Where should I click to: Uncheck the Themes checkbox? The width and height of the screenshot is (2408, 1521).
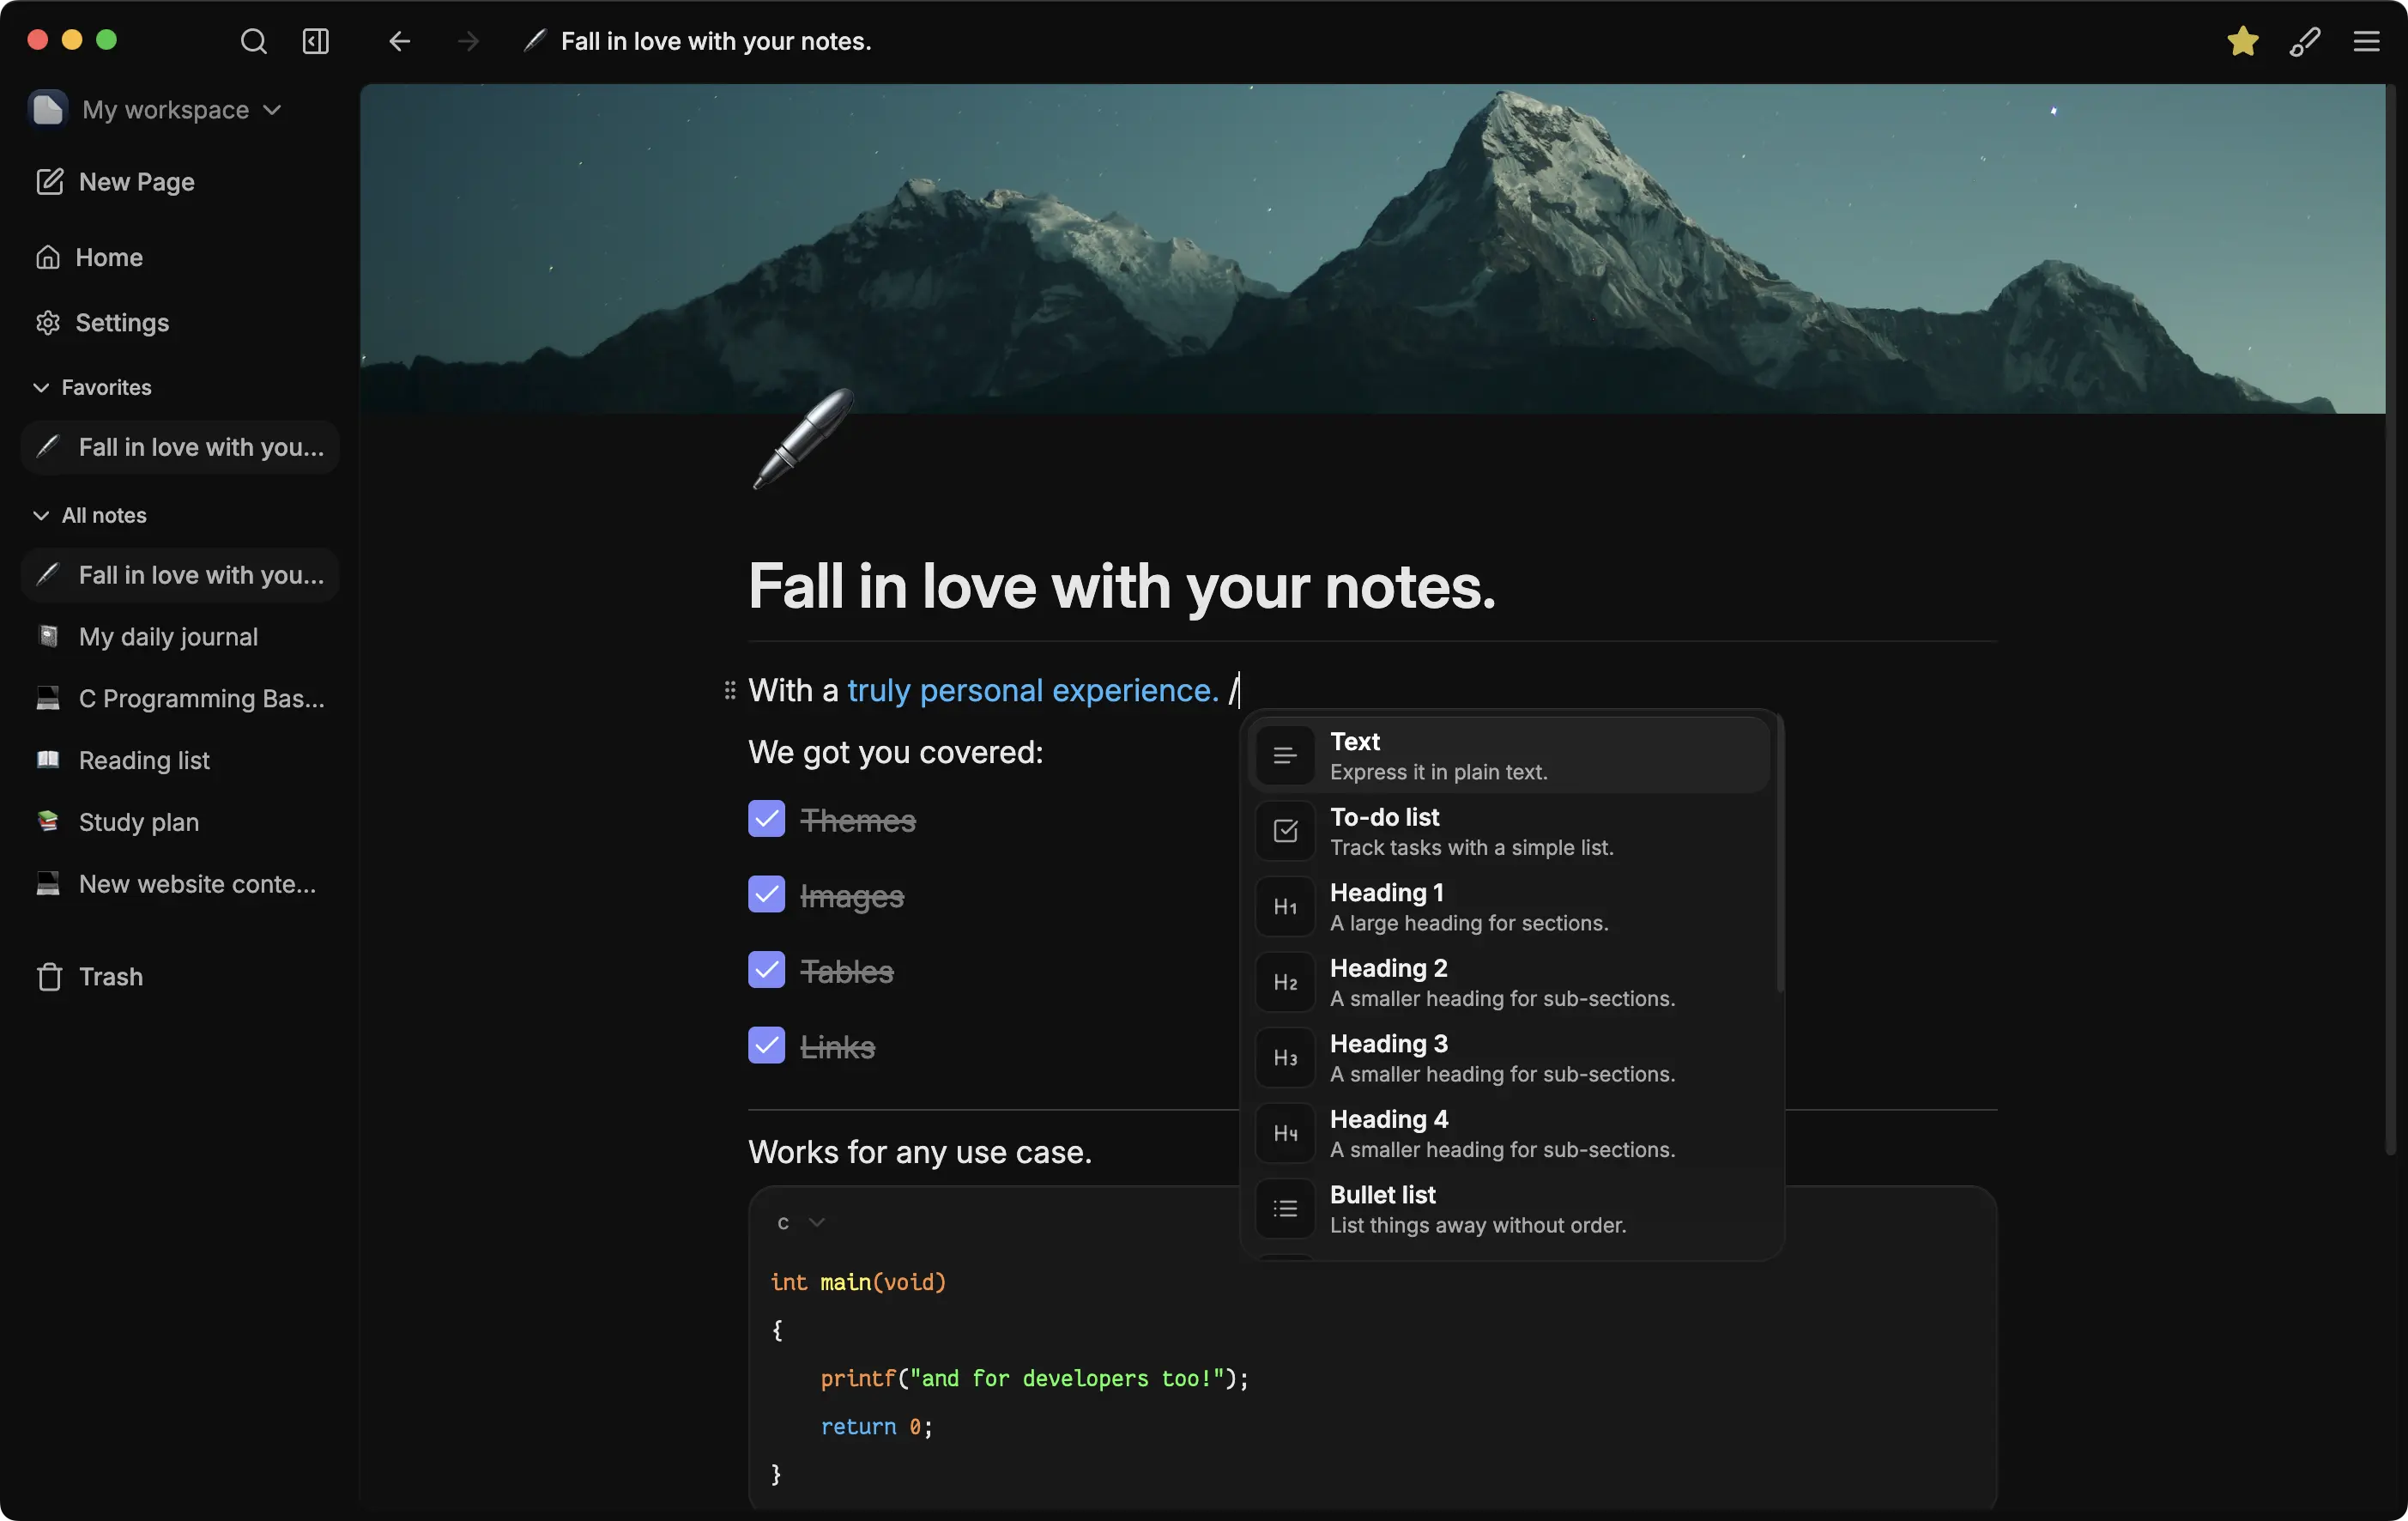coord(766,819)
